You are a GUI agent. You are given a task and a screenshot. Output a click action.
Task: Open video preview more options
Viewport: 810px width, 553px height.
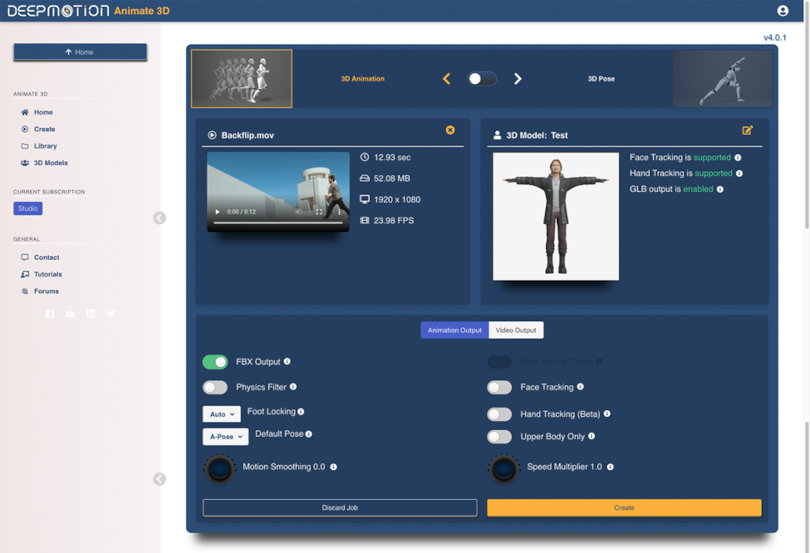(339, 212)
